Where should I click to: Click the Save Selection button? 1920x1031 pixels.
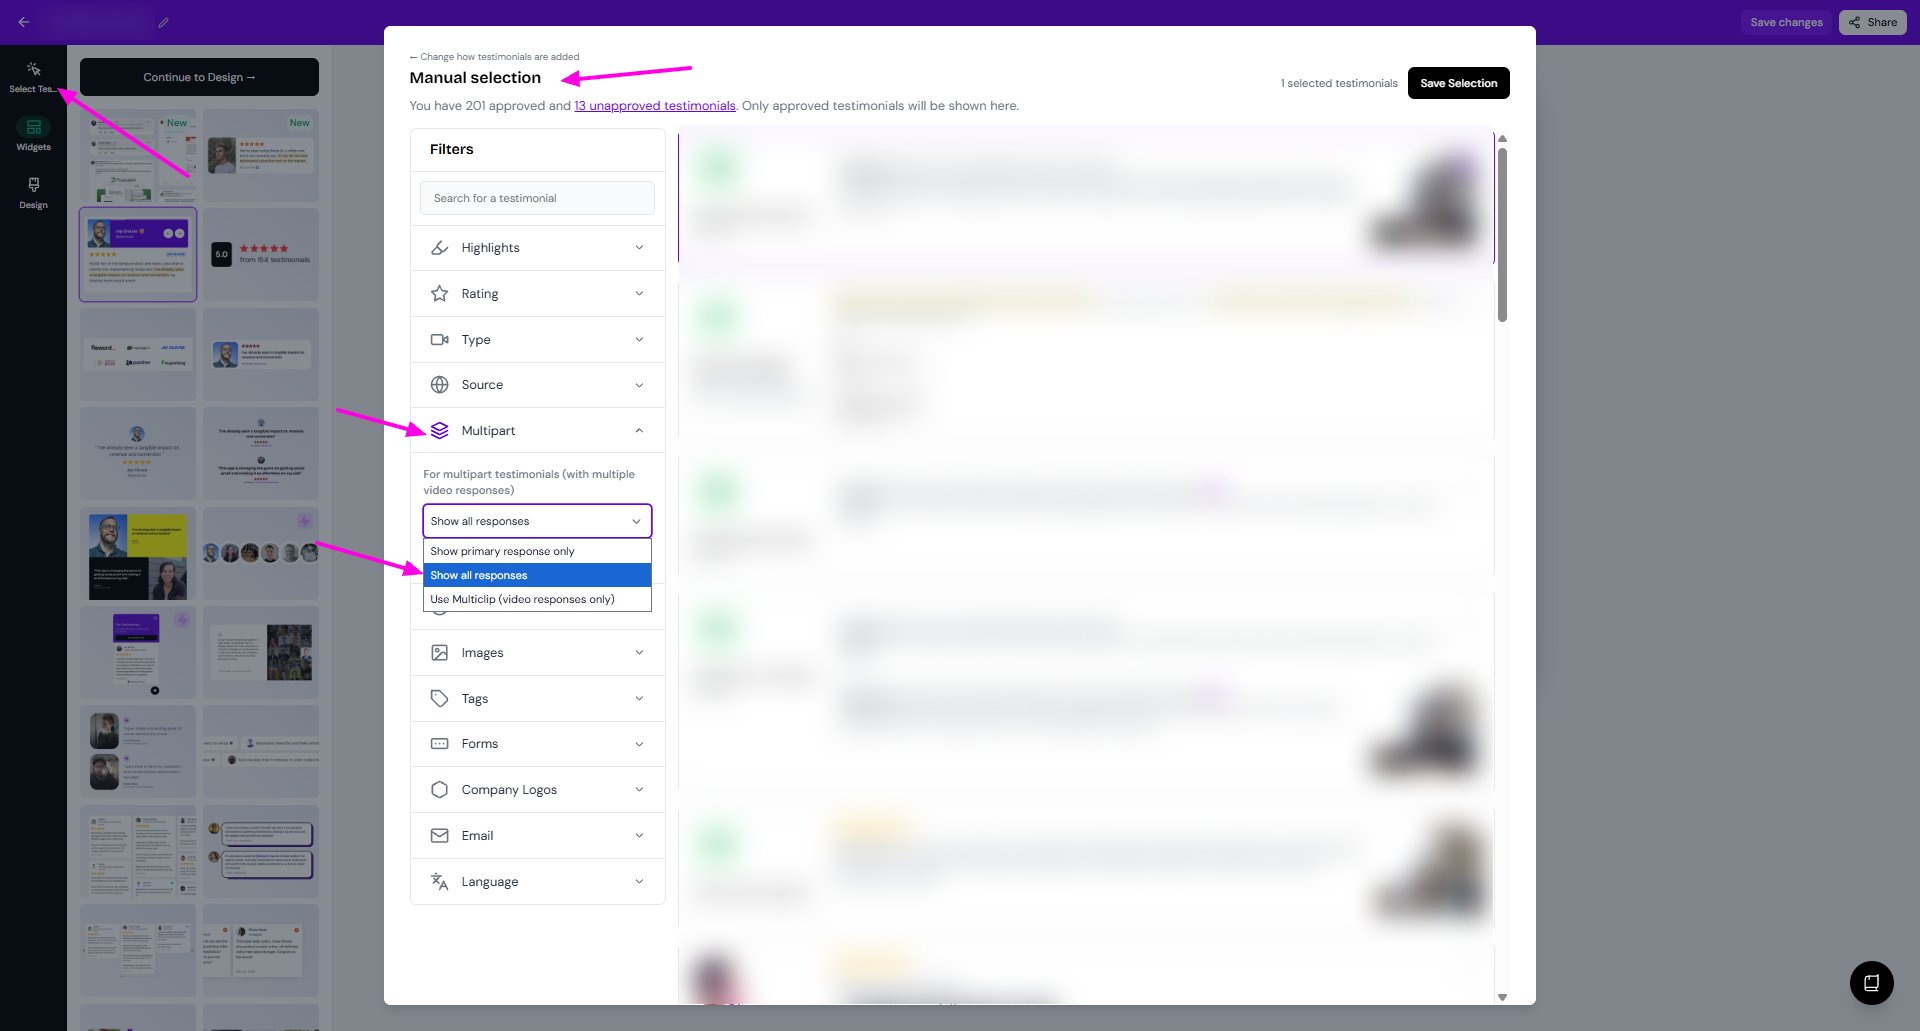click(1458, 83)
